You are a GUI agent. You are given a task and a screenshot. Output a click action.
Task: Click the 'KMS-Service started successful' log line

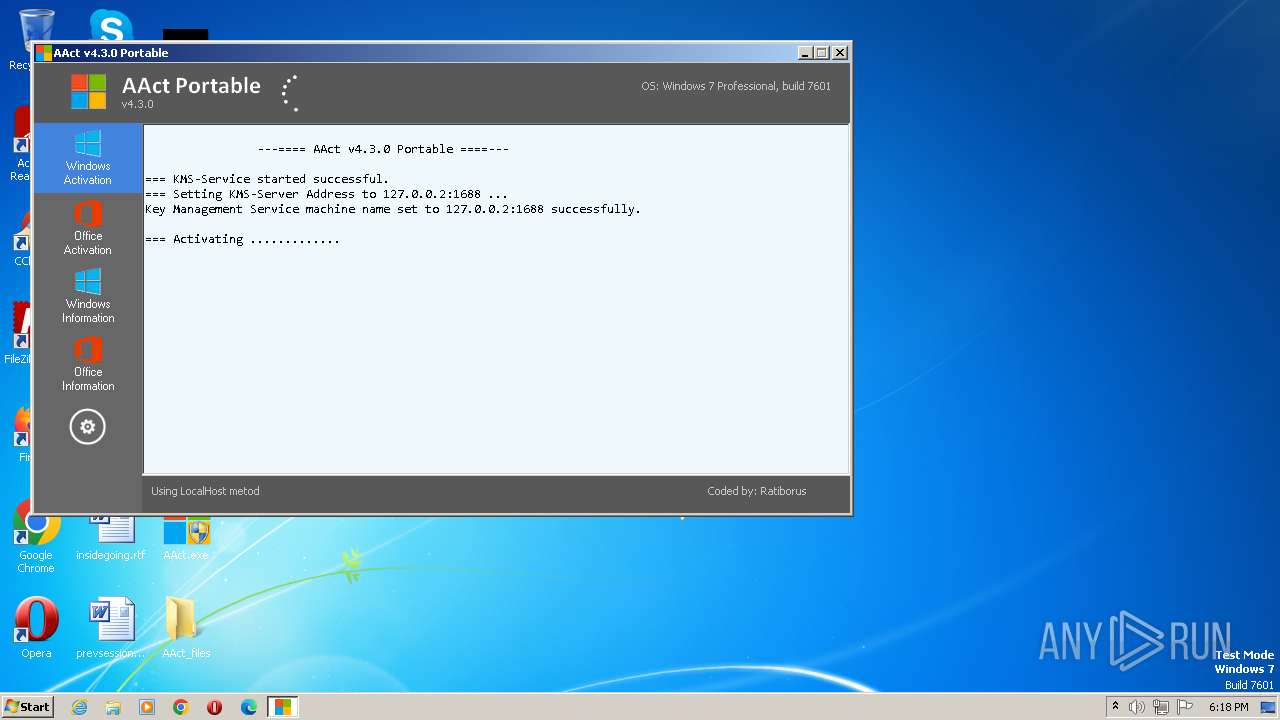(267, 179)
